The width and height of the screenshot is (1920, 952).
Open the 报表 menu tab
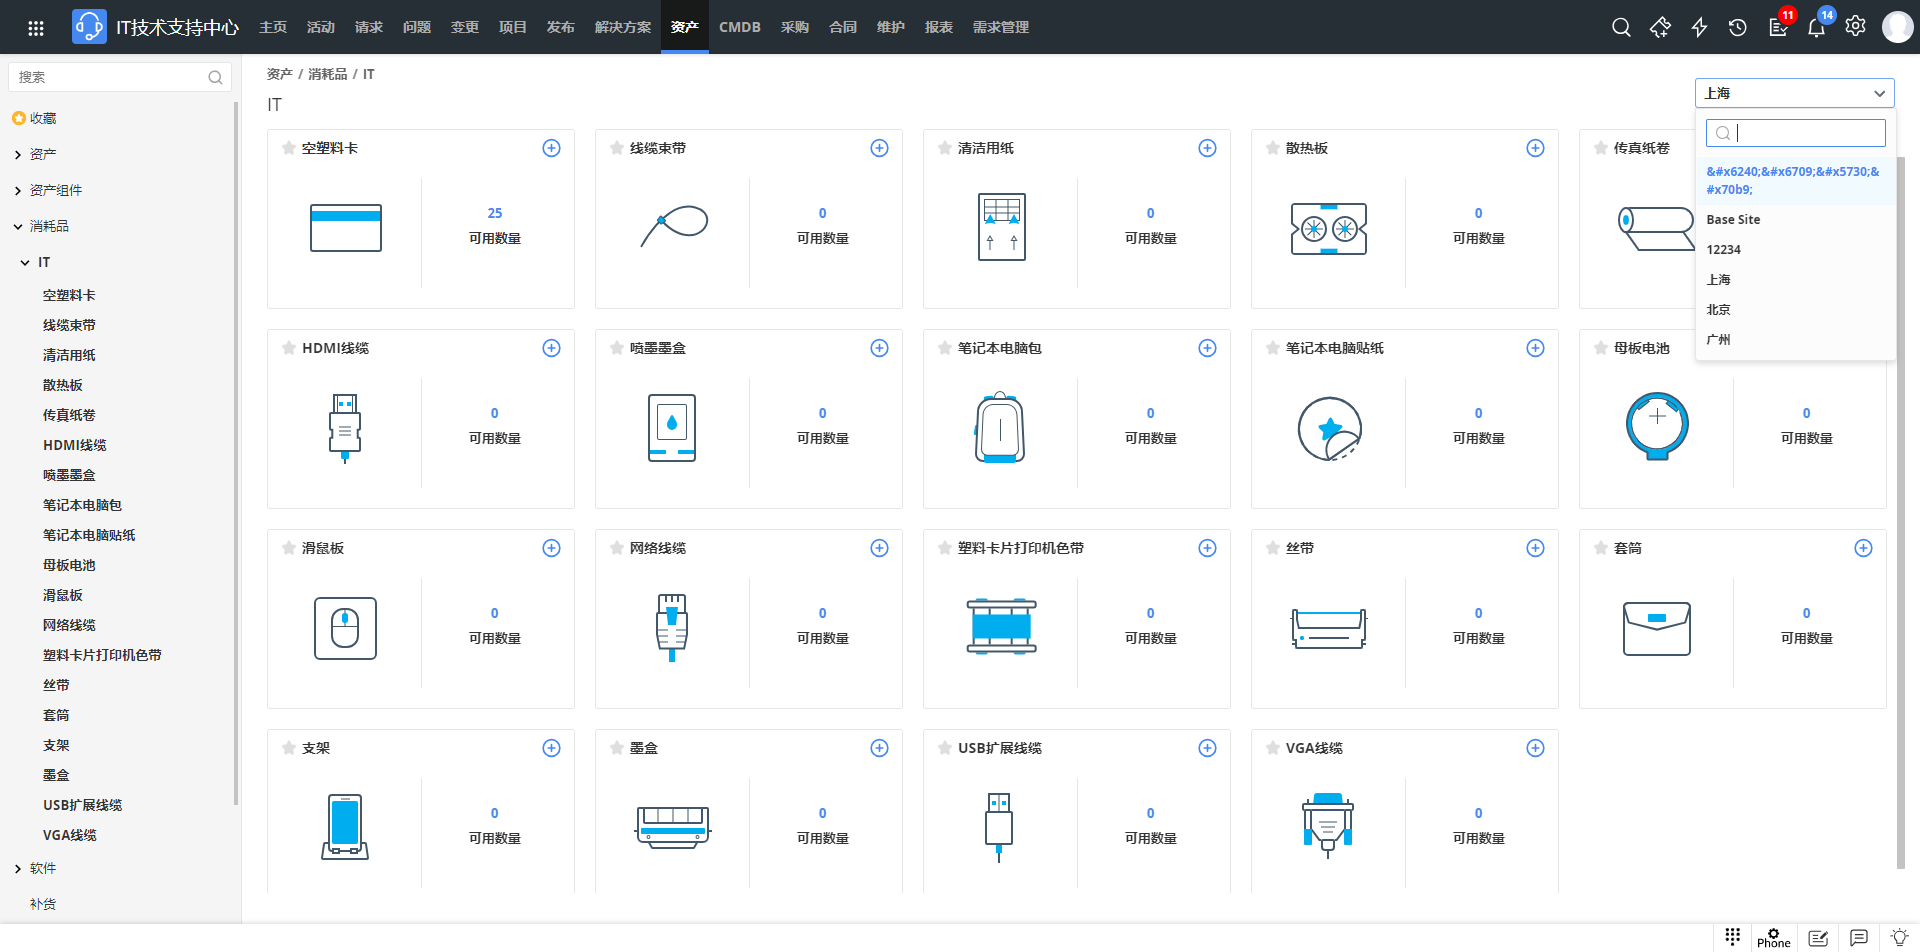click(x=939, y=27)
